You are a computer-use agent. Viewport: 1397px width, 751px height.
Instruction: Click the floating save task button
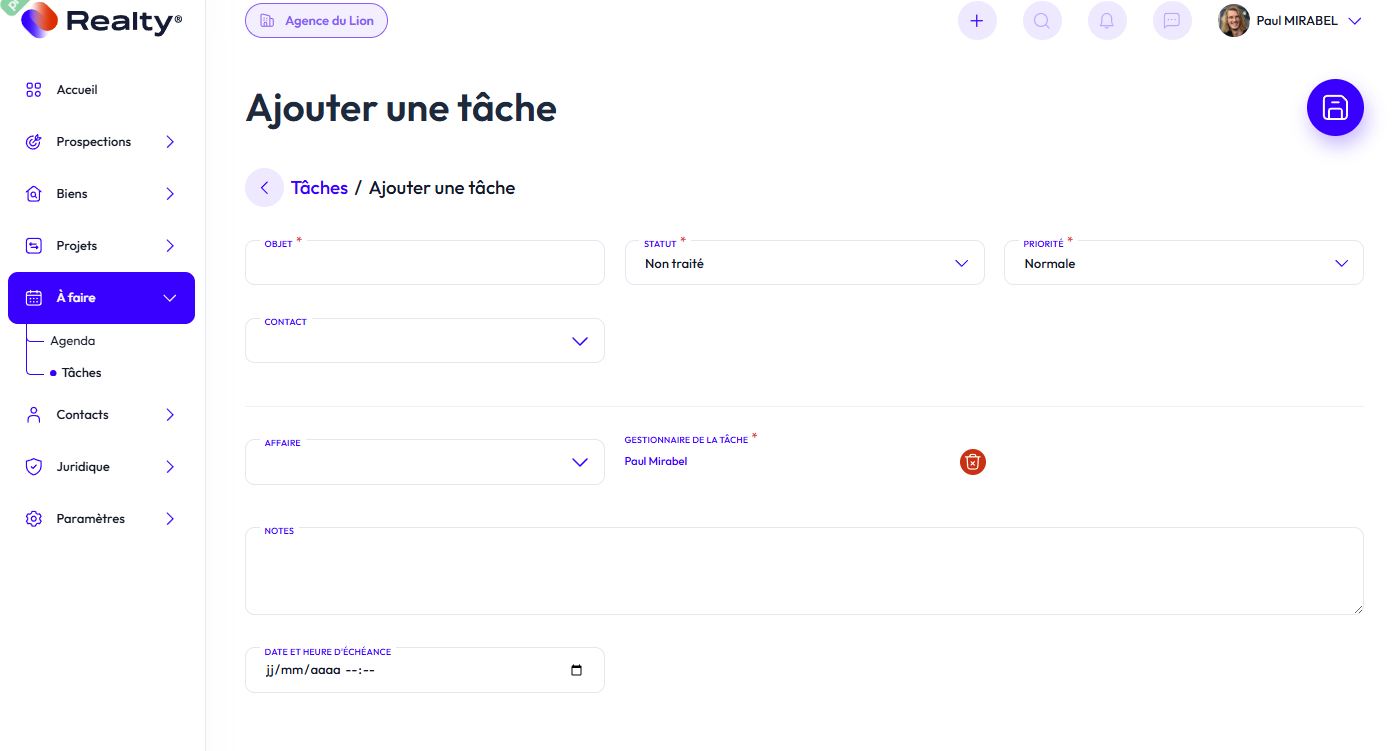click(1335, 107)
